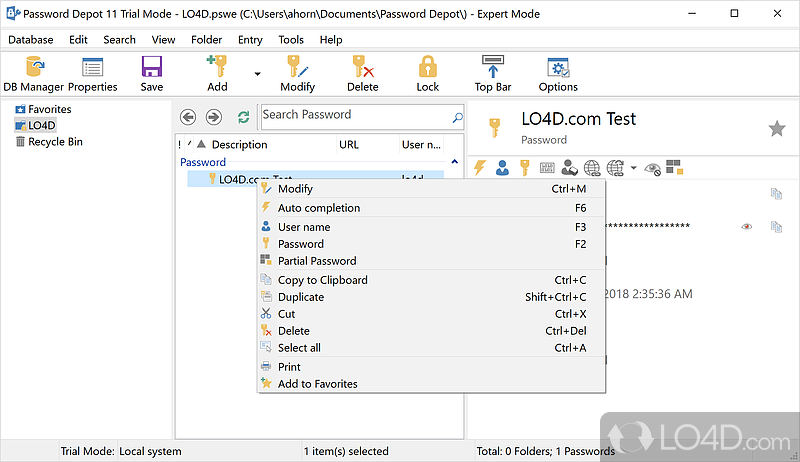Select Favorites in the folder tree
800x462 pixels.
[49, 109]
